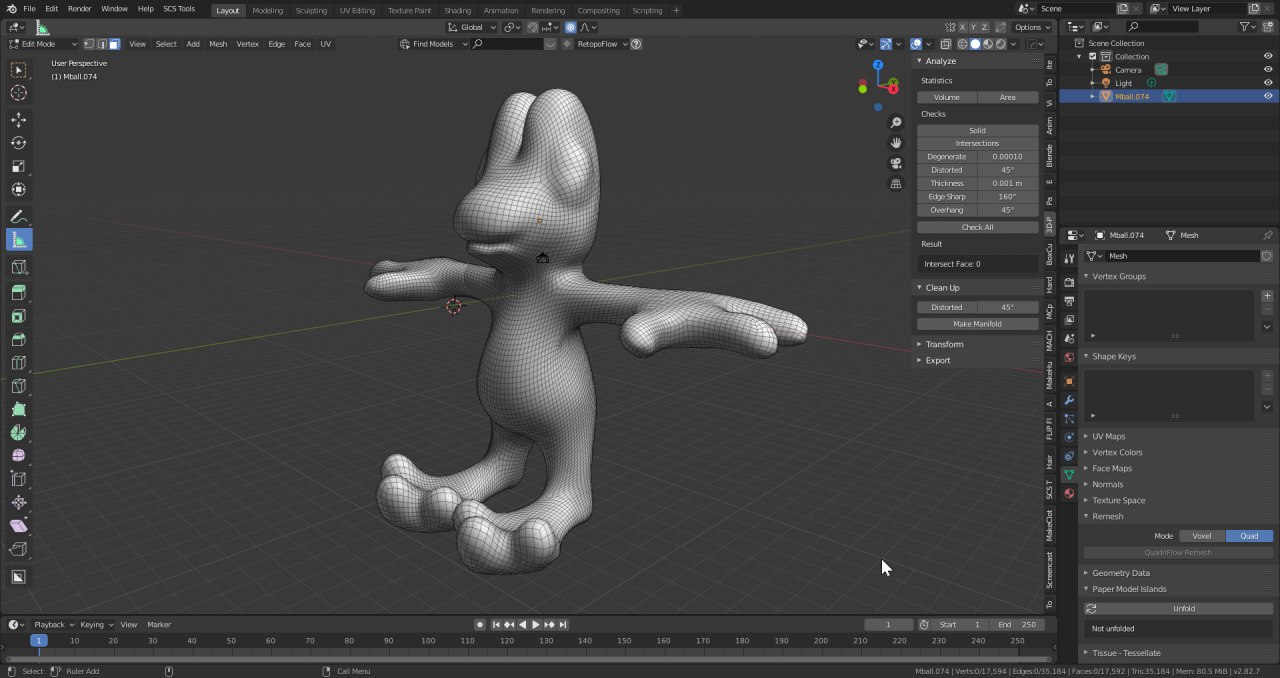
Task: Expand the Transform panel
Action: [x=944, y=344]
